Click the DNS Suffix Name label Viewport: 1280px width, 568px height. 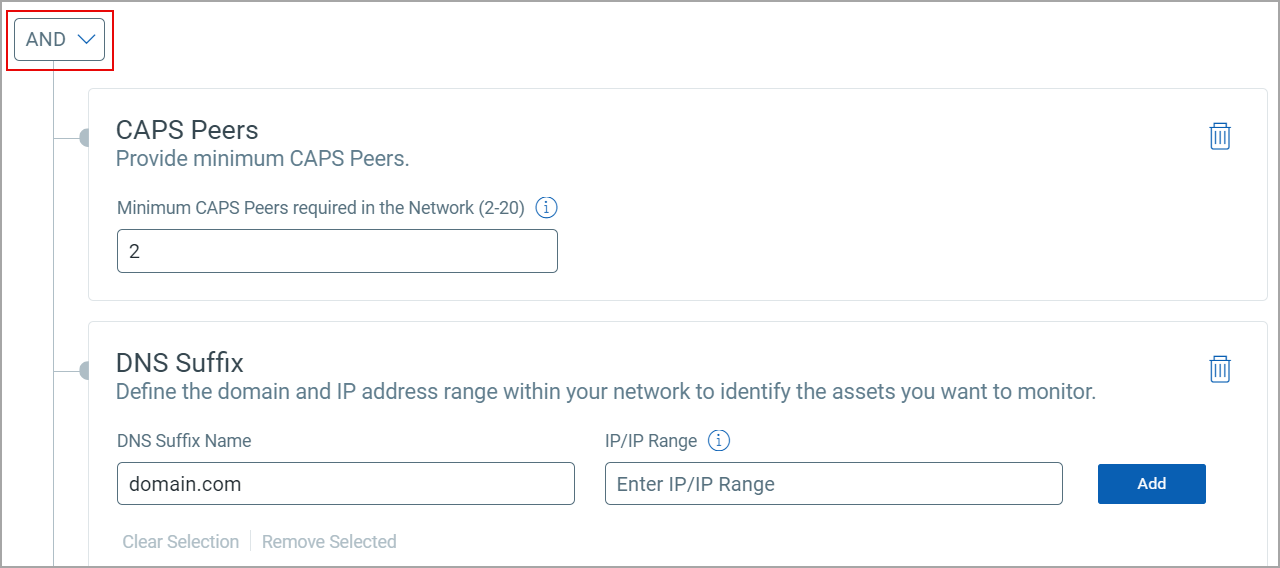[x=184, y=440]
